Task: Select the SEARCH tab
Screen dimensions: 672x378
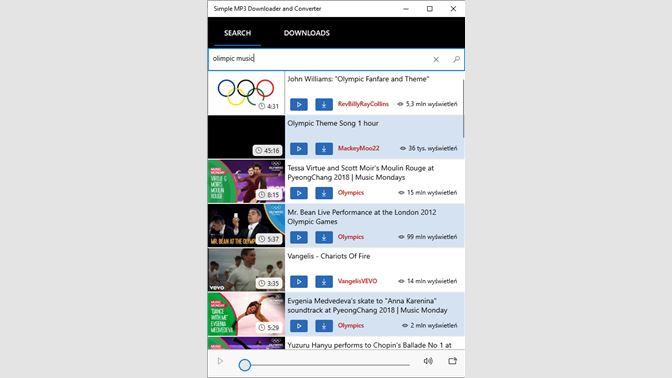Action: coord(237,33)
